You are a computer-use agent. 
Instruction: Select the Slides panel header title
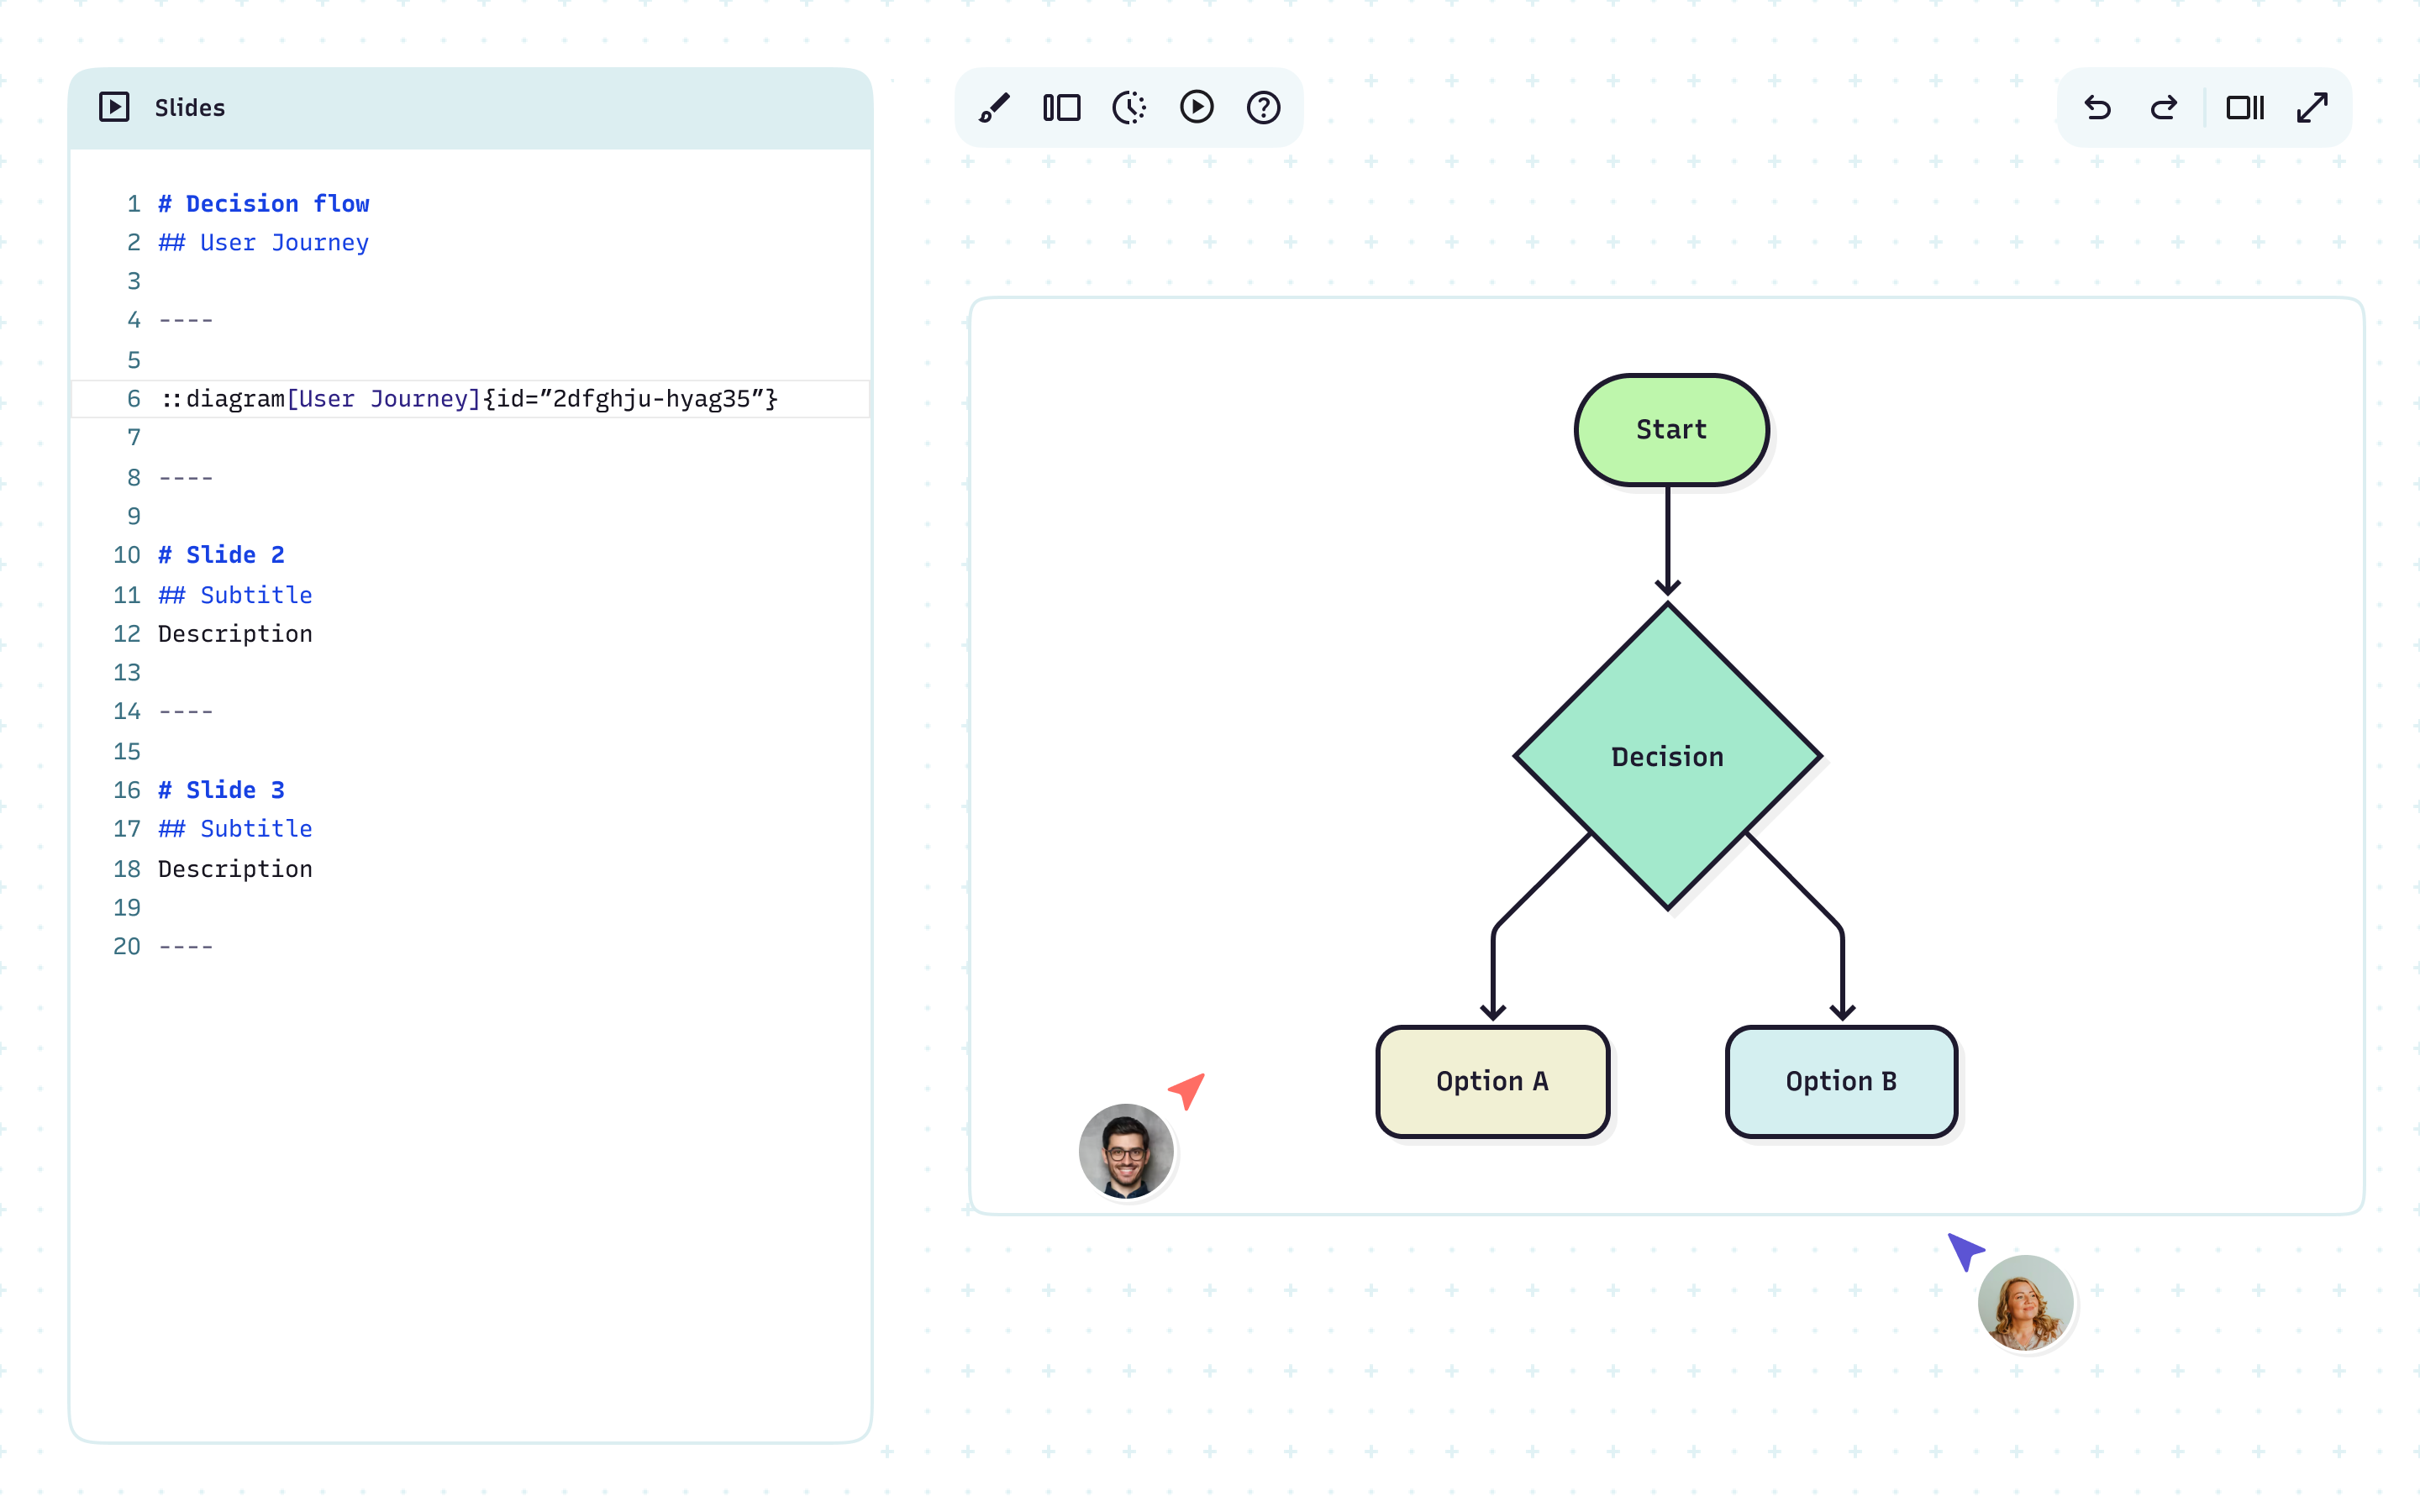[189, 108]
